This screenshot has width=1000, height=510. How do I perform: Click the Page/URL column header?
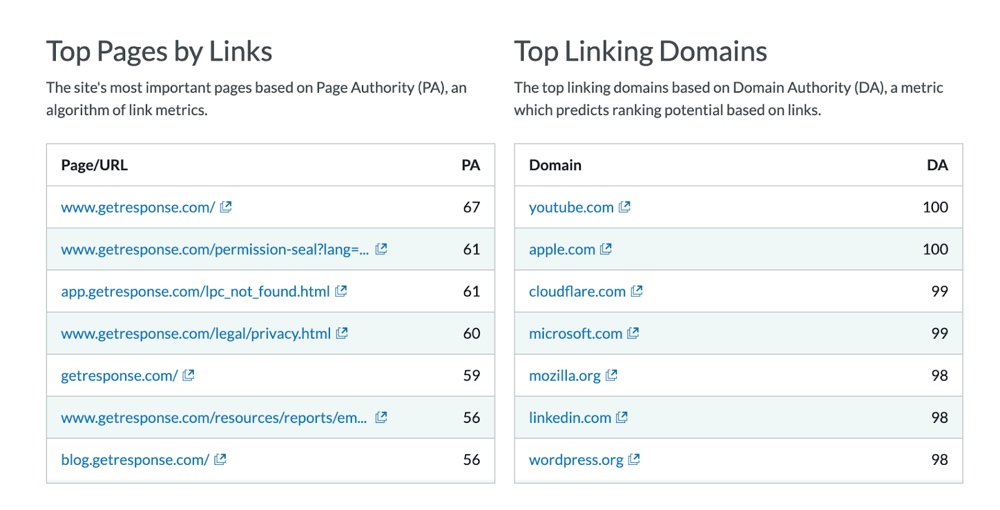click(94, 165)
